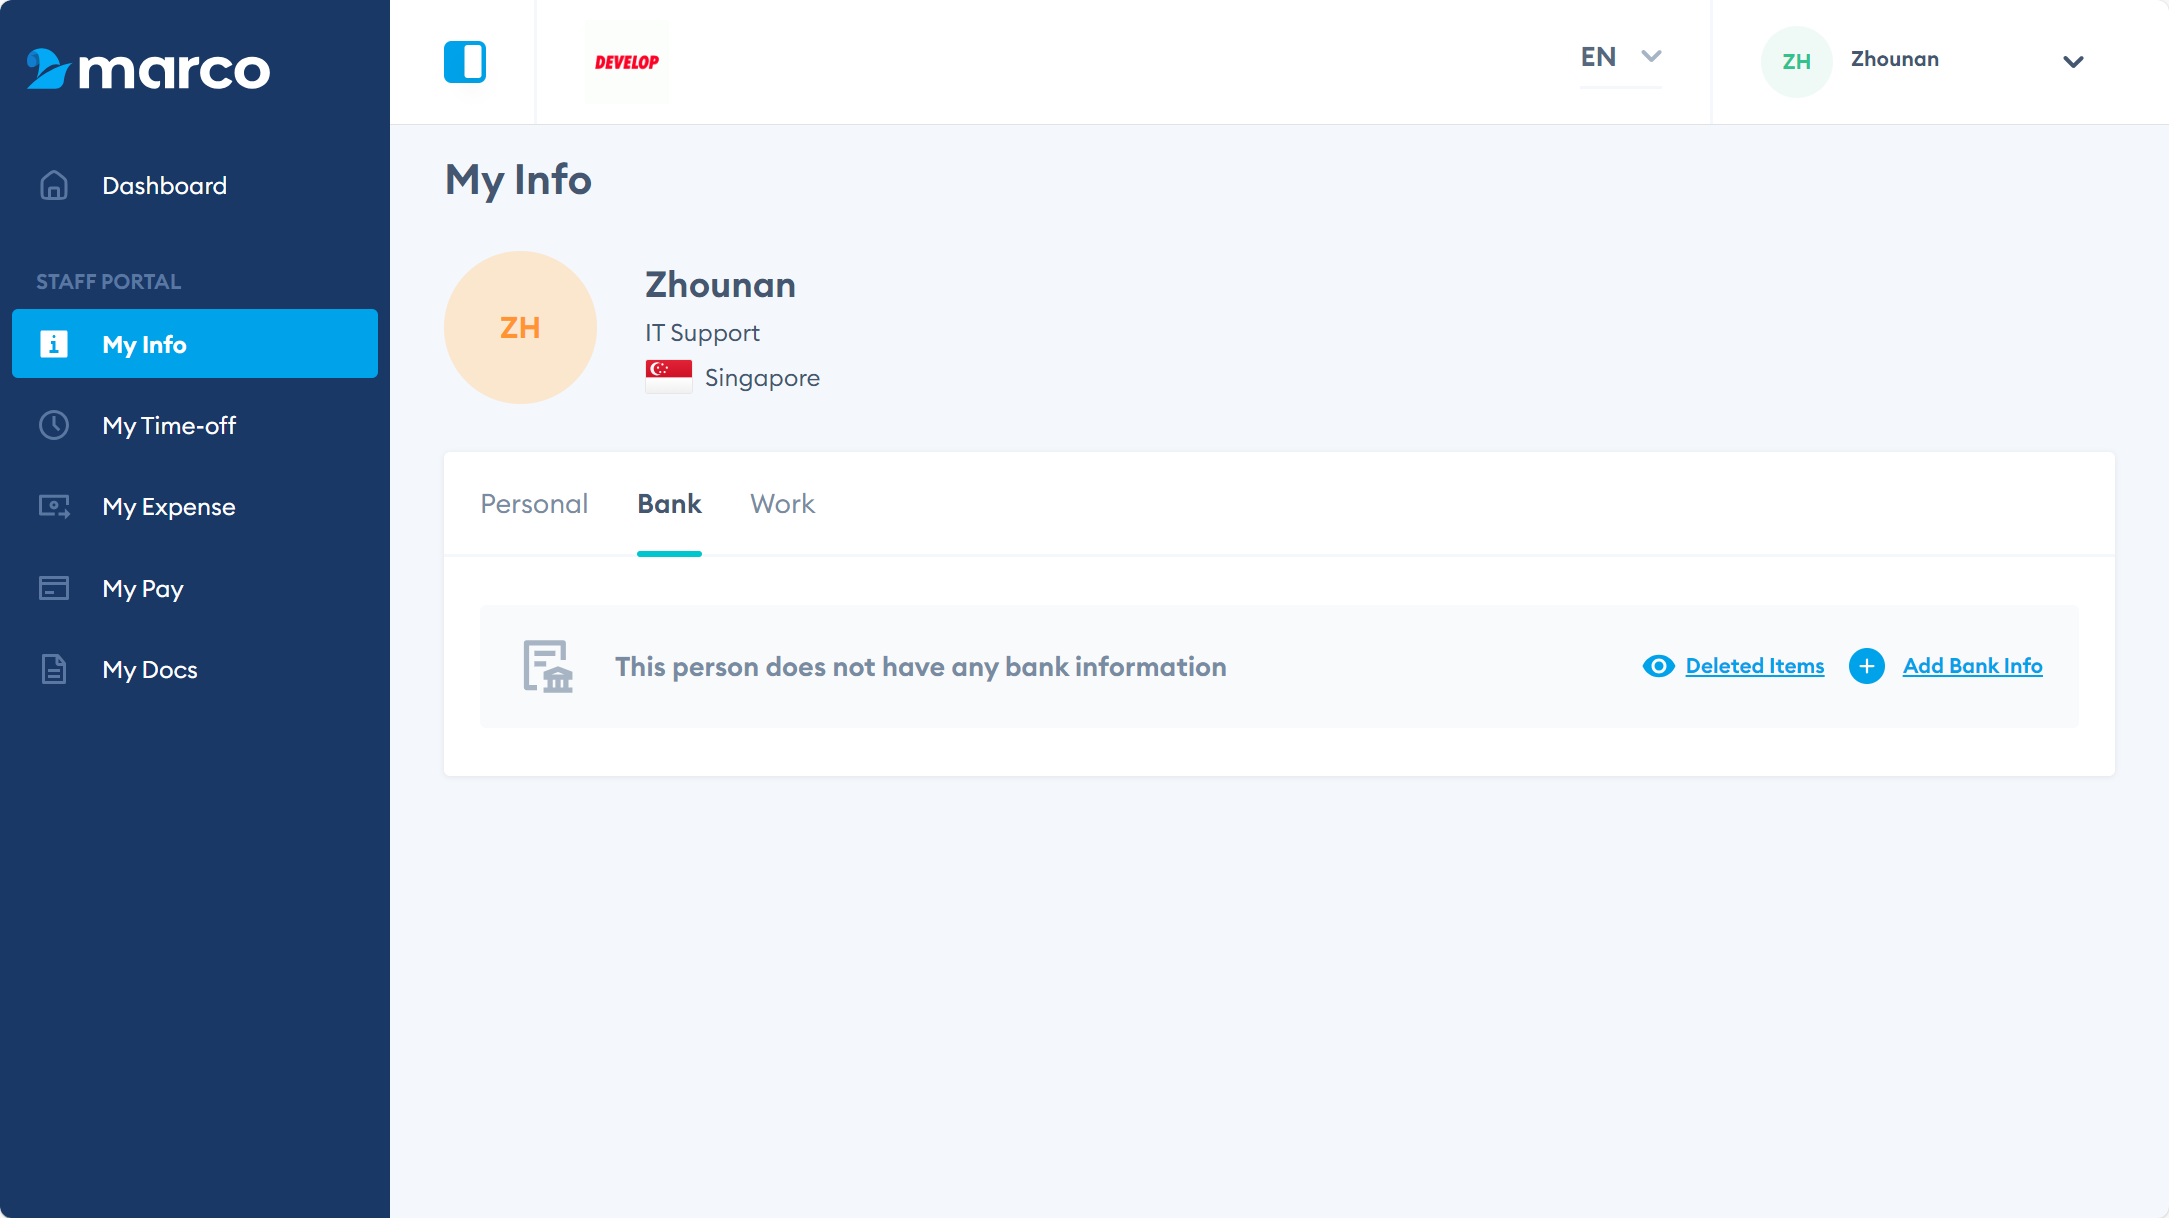Expand the Zhounan user account menu
Screen dimensions: 2169x1218
[2073, 62]
